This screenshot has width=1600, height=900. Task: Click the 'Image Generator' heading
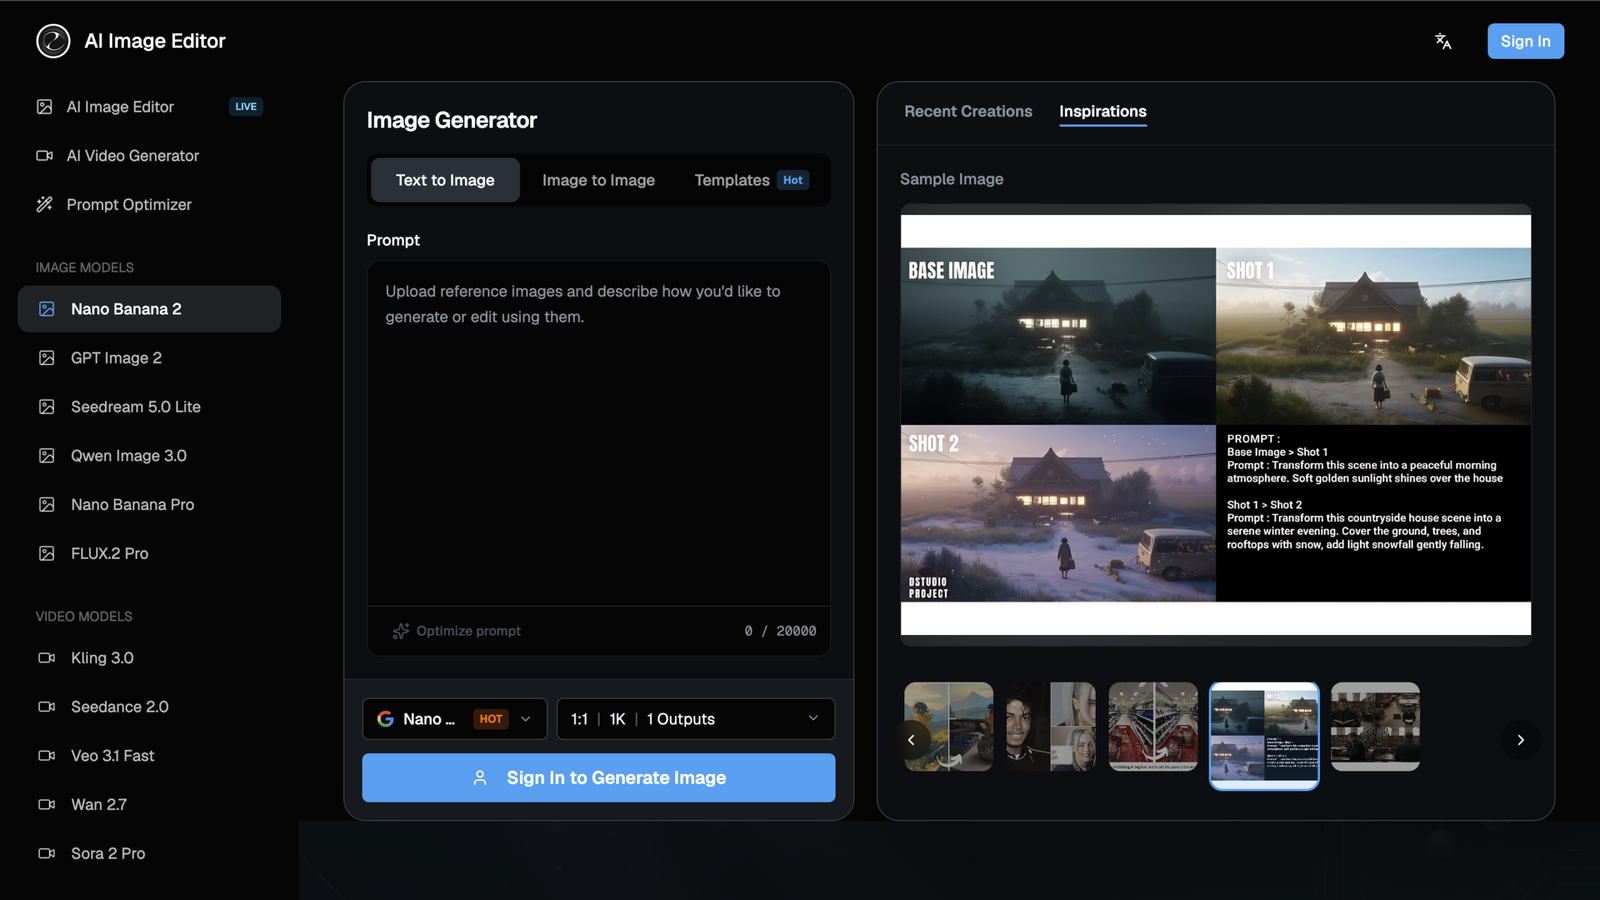[452, 120]
